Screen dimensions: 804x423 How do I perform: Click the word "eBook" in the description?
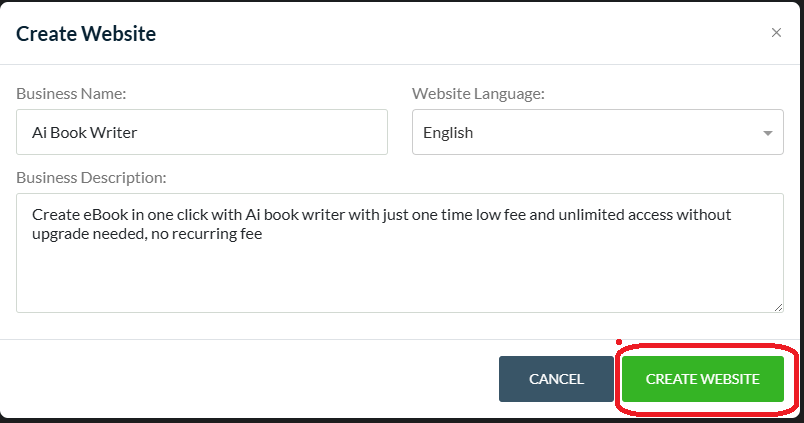[x=106, y=215]
